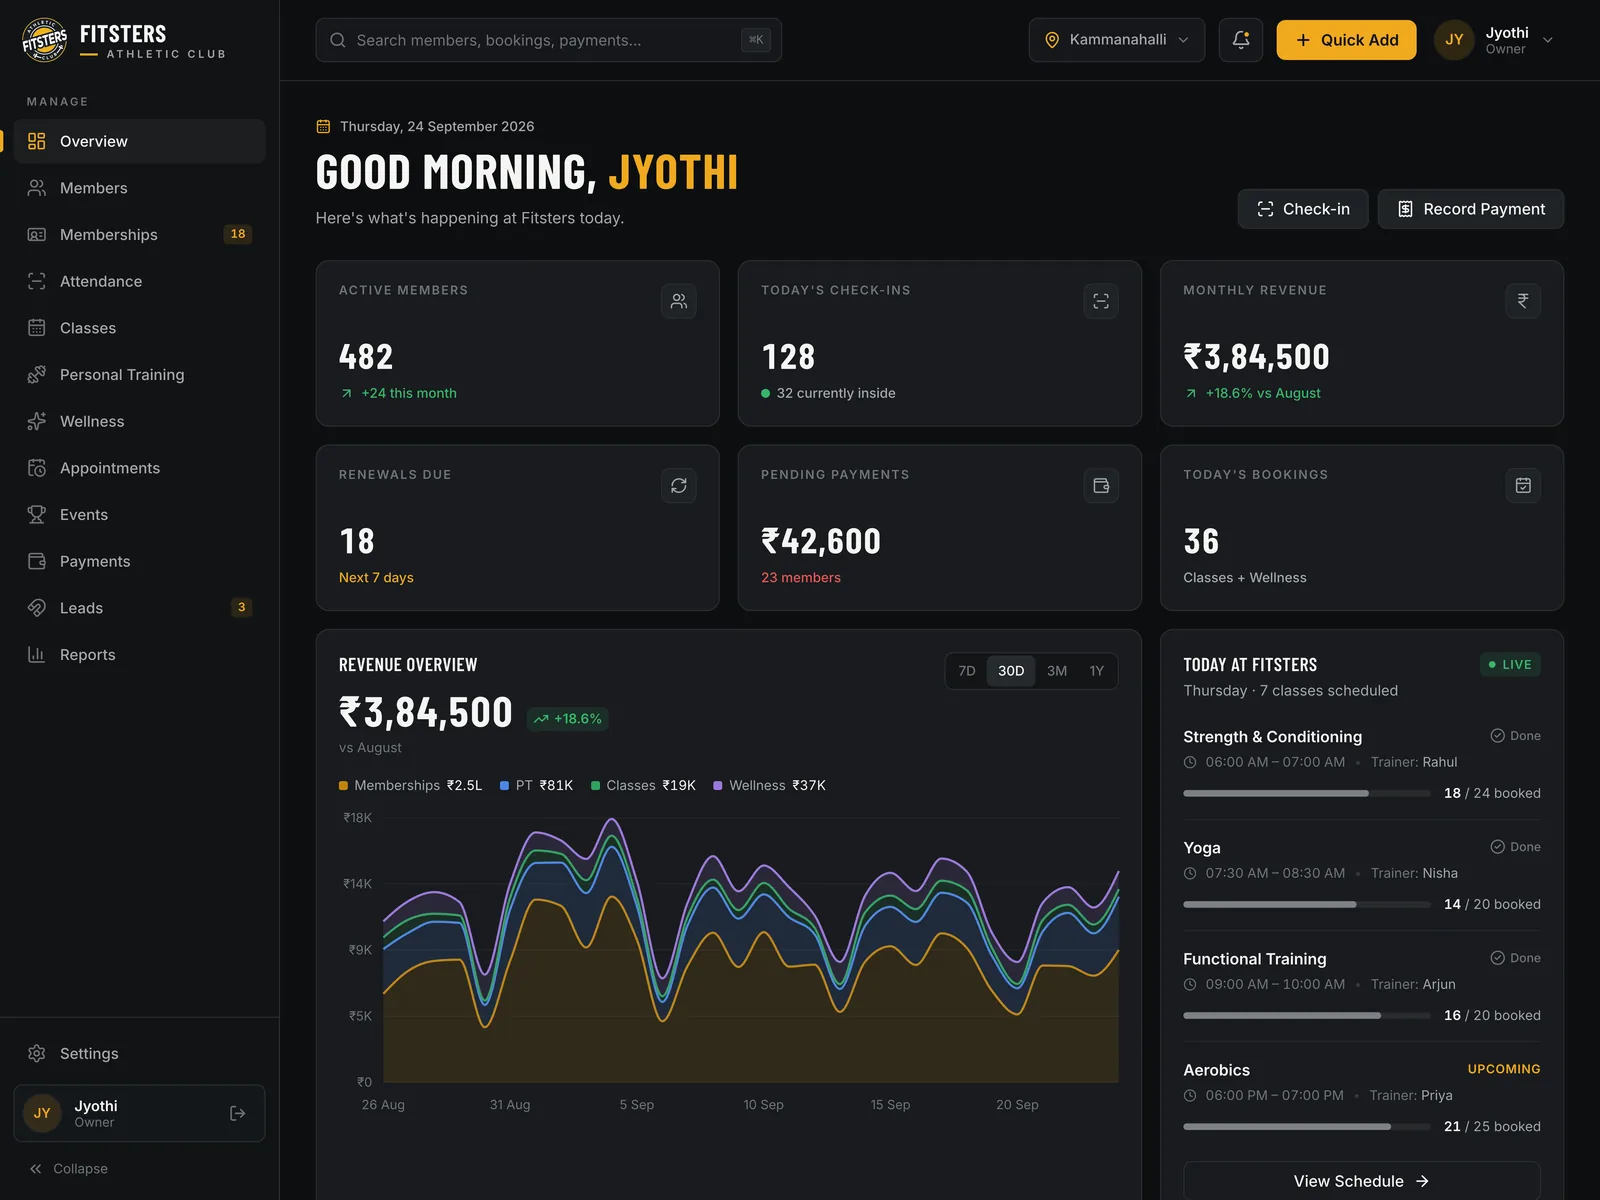Image resolution: width=1600 pixels, height=1200 pixels.
Task: Open Personal Training section
Action: click(139, 374)
